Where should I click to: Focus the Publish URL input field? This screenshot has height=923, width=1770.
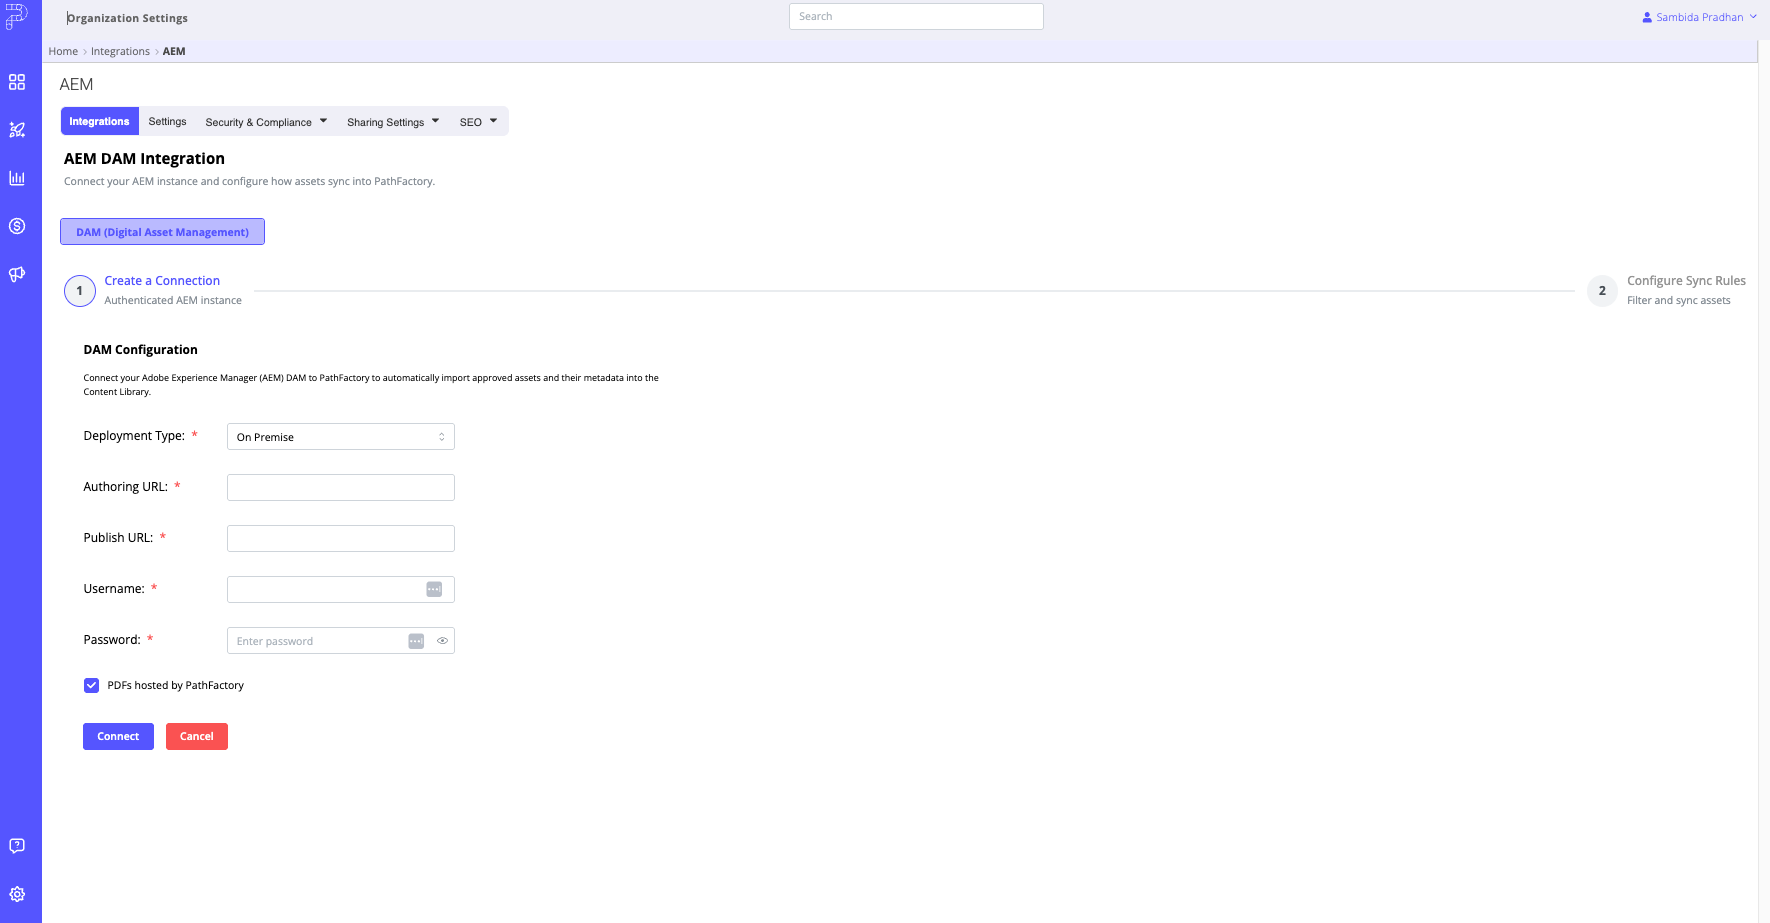tap(341, 538)
